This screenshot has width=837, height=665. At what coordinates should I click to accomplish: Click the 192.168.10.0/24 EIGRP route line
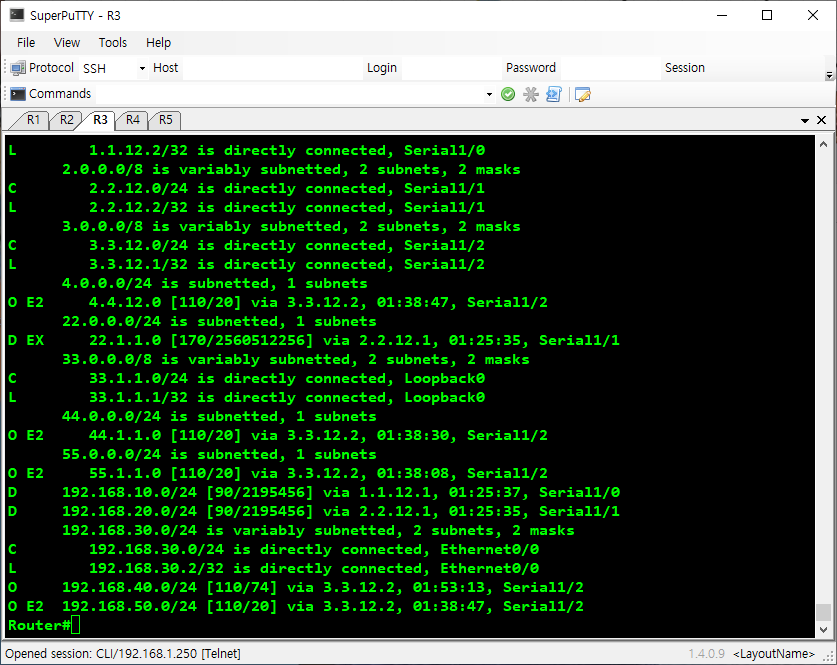(313, 492)
